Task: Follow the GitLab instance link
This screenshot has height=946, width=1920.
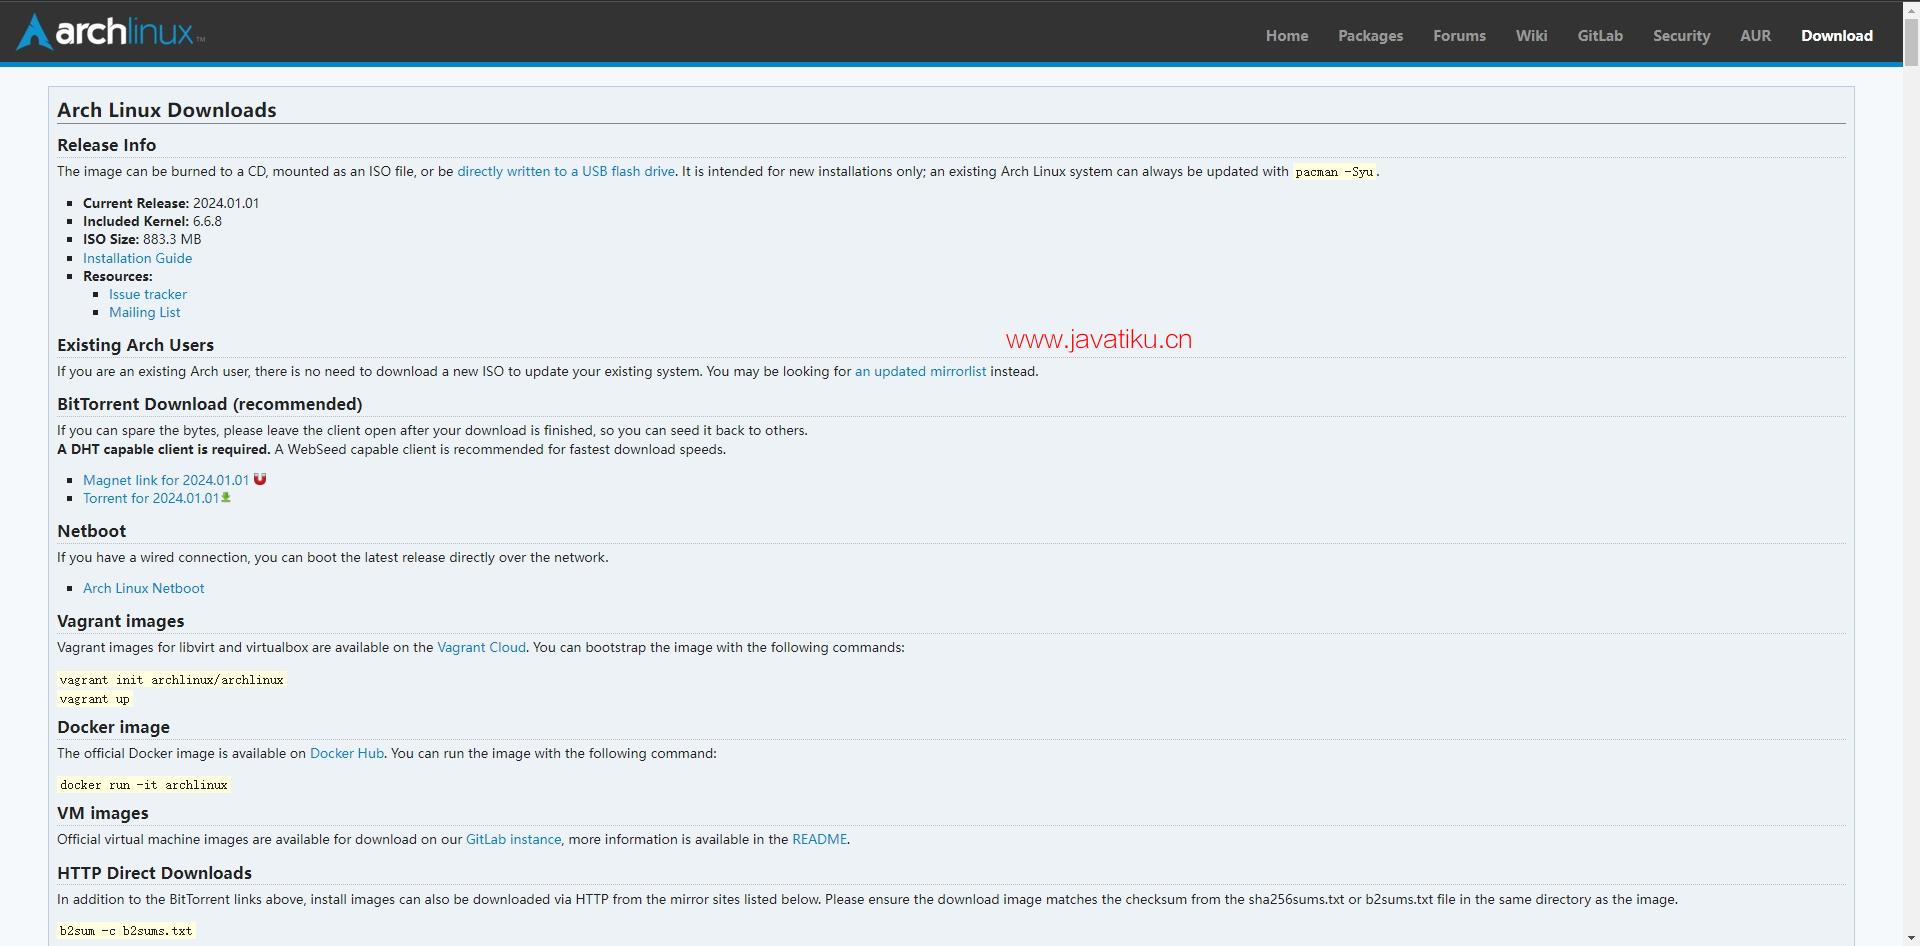Action: (513, 839)
